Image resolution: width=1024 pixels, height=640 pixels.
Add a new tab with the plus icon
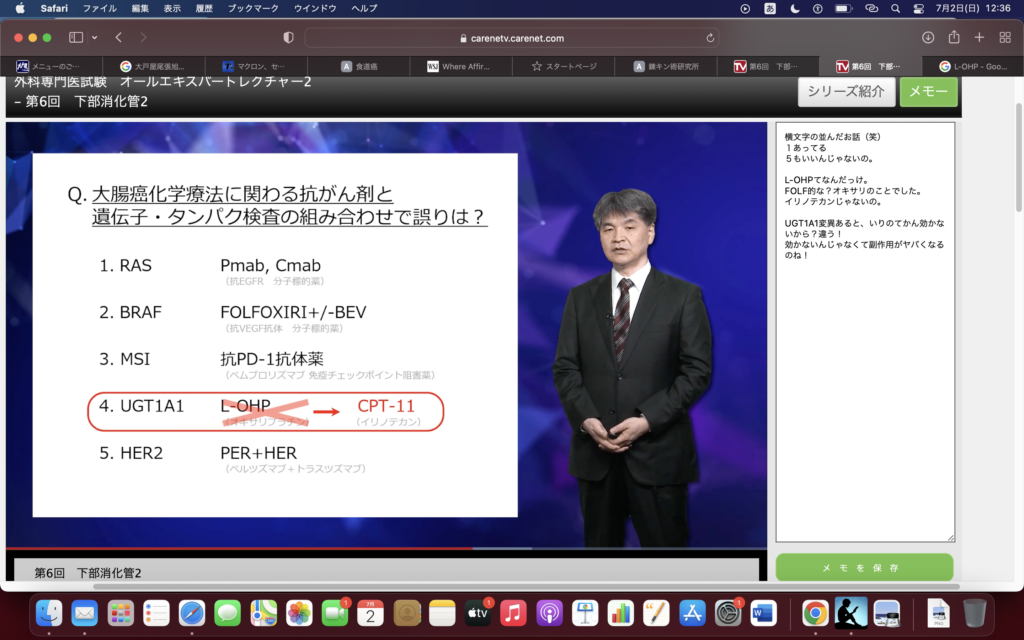(979, 37)
